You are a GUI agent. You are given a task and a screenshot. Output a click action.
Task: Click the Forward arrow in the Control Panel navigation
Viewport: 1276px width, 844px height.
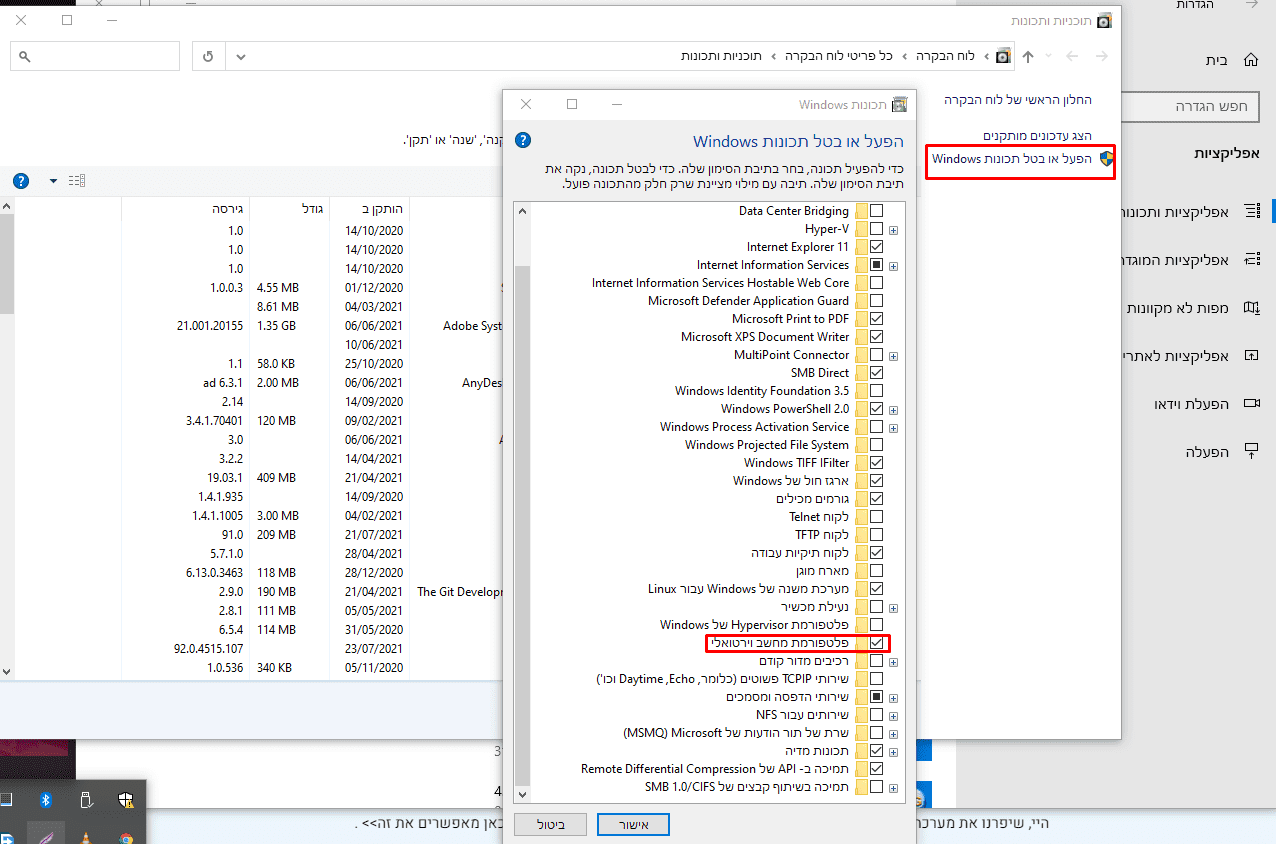coord(1072,56)
